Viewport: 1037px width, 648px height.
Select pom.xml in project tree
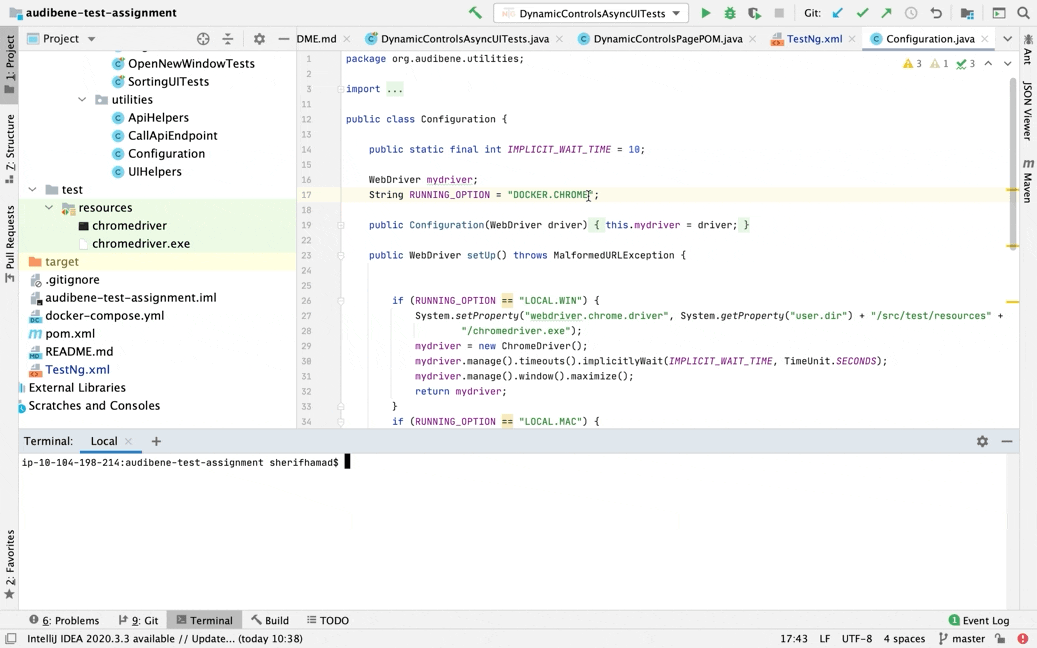[69, 334]
